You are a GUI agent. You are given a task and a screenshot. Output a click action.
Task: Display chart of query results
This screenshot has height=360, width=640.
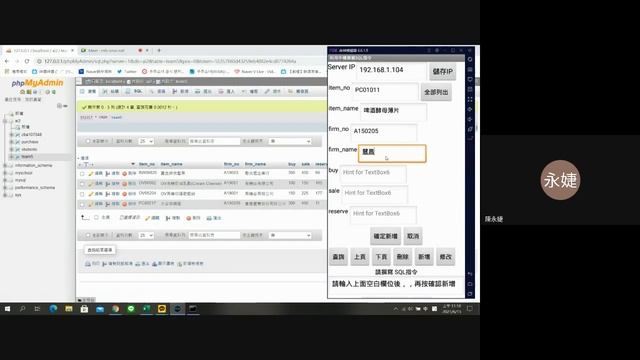163,264
